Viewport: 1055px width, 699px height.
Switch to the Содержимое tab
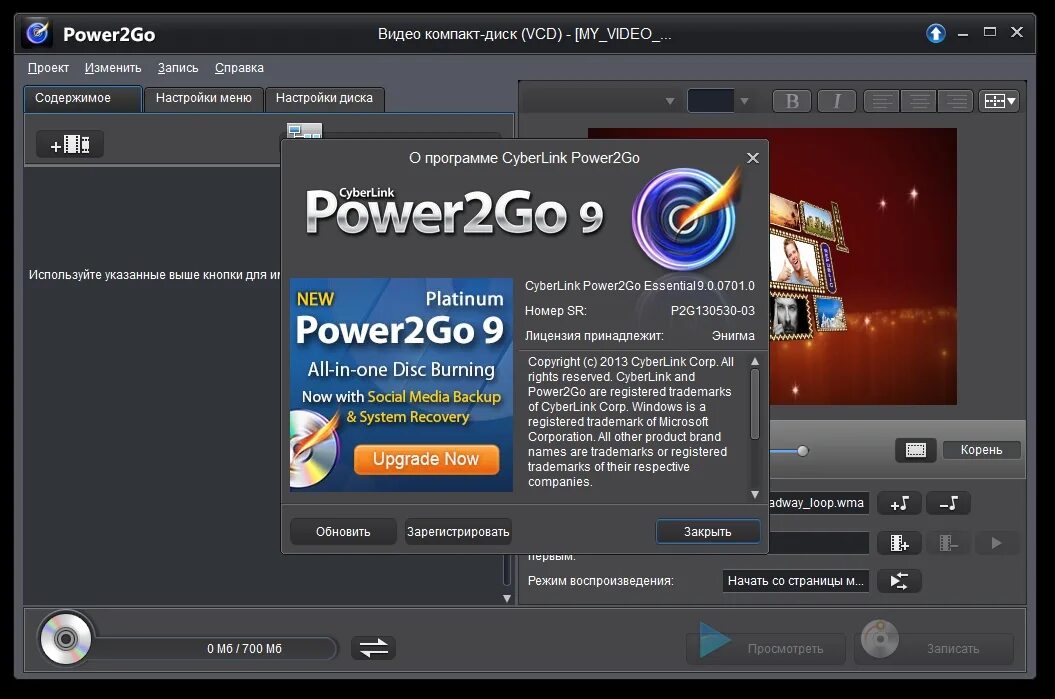(83, 98)
